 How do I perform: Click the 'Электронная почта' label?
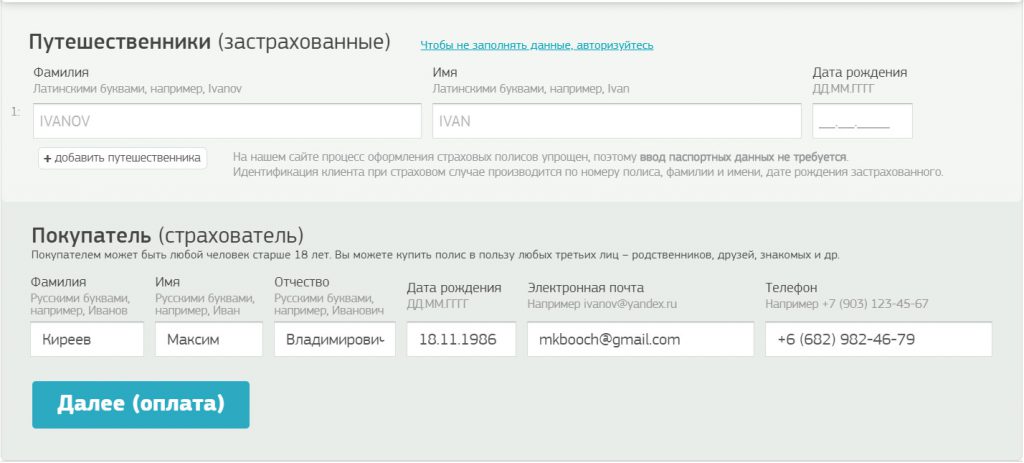tap(586, 288)
